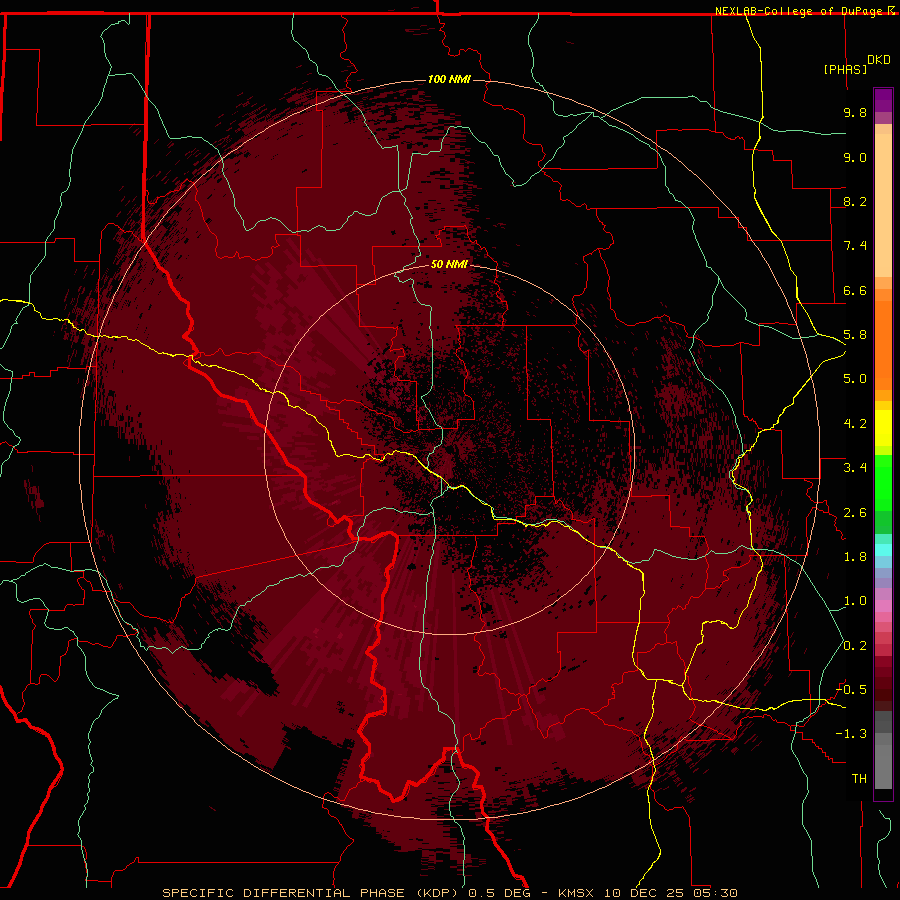Click the 4.2 value on the legend
The image size is (900, 900).
point(855,424)
